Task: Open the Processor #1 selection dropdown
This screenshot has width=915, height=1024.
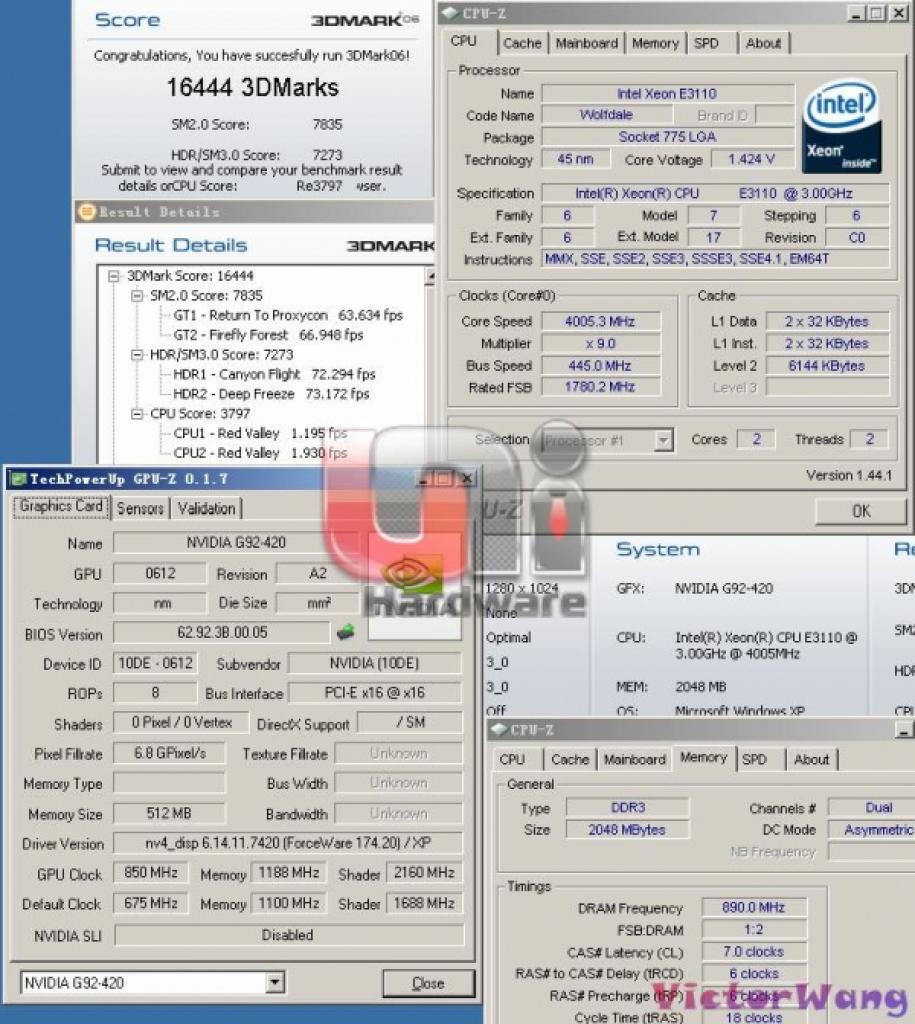Action: tap(663, 440)
